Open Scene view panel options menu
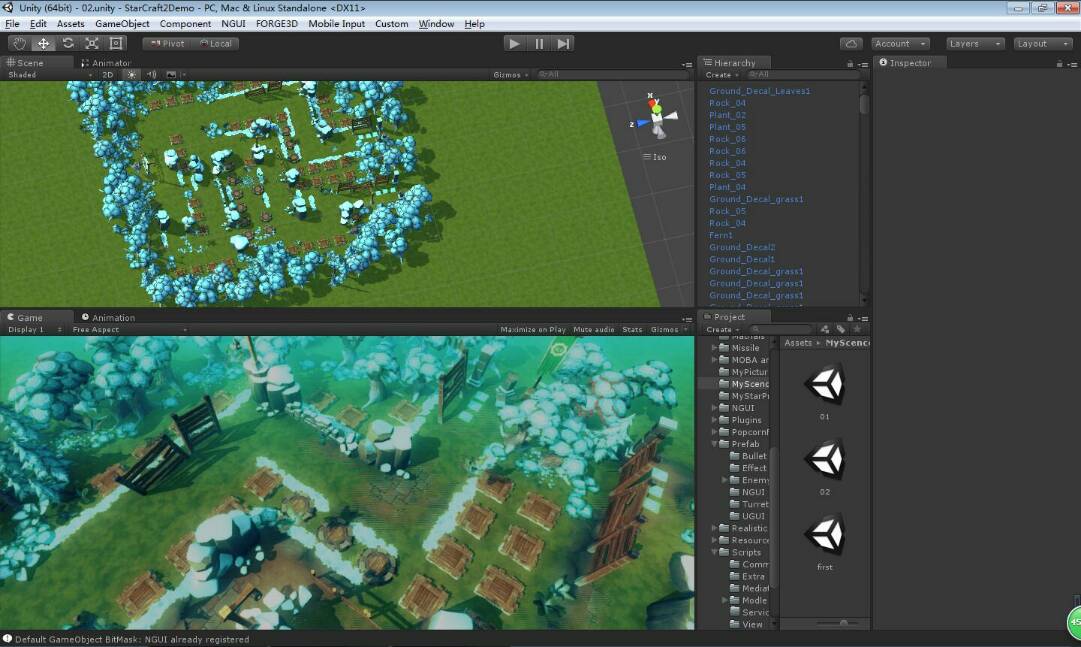Image resolution: width=1081 pixels, height=647 pixels. click(687, 64)
